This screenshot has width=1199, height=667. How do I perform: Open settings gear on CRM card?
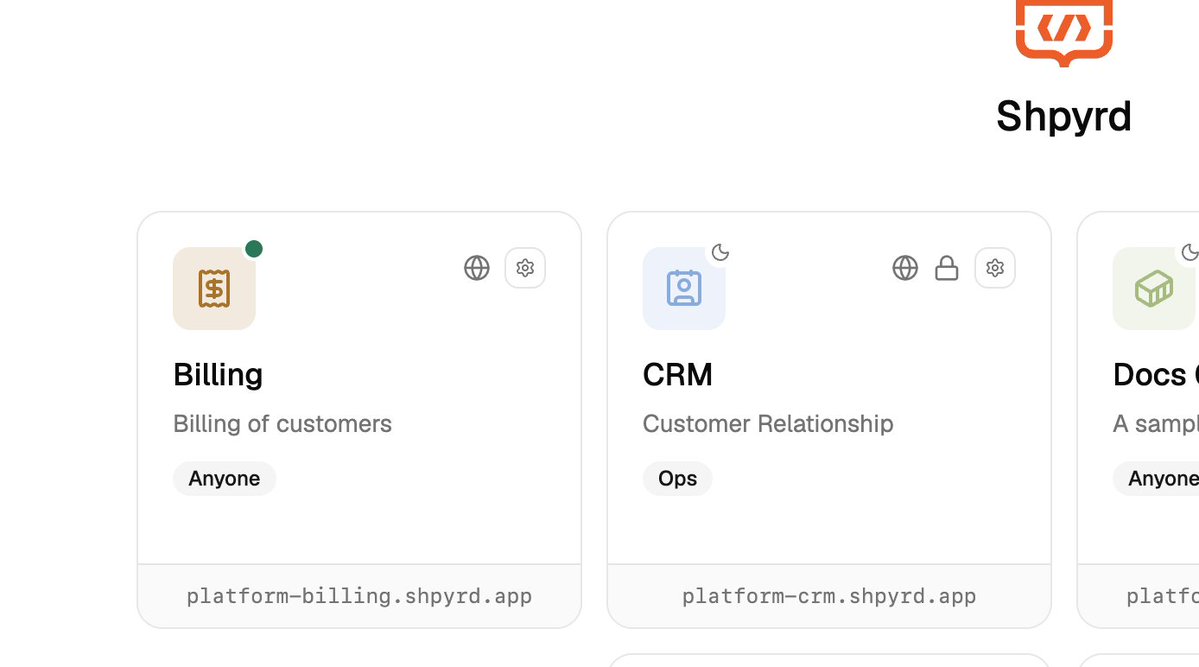point(995,268)
